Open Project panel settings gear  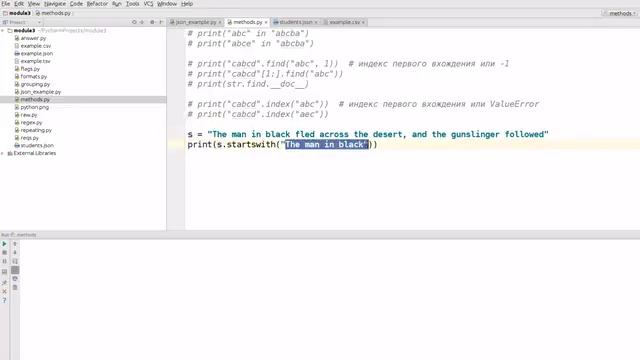pyautogui.click(x=152, y=22)
